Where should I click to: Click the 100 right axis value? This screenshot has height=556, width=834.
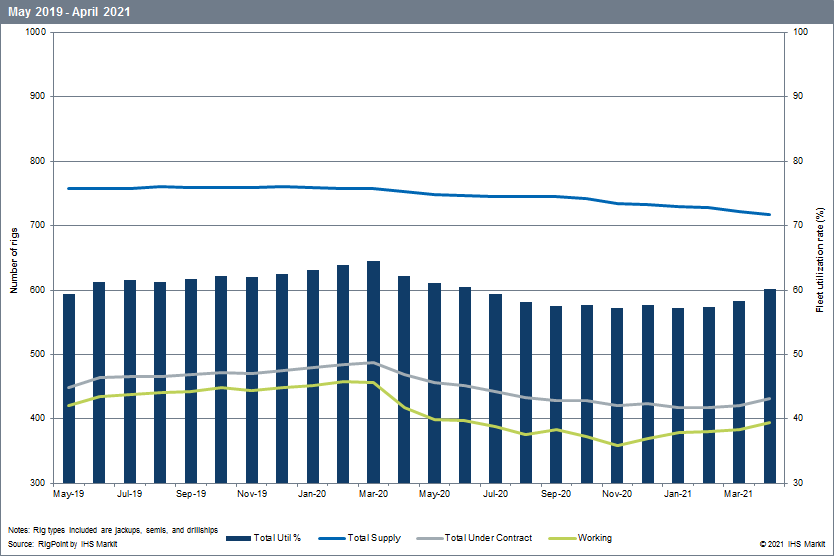[x=800, y=32]
